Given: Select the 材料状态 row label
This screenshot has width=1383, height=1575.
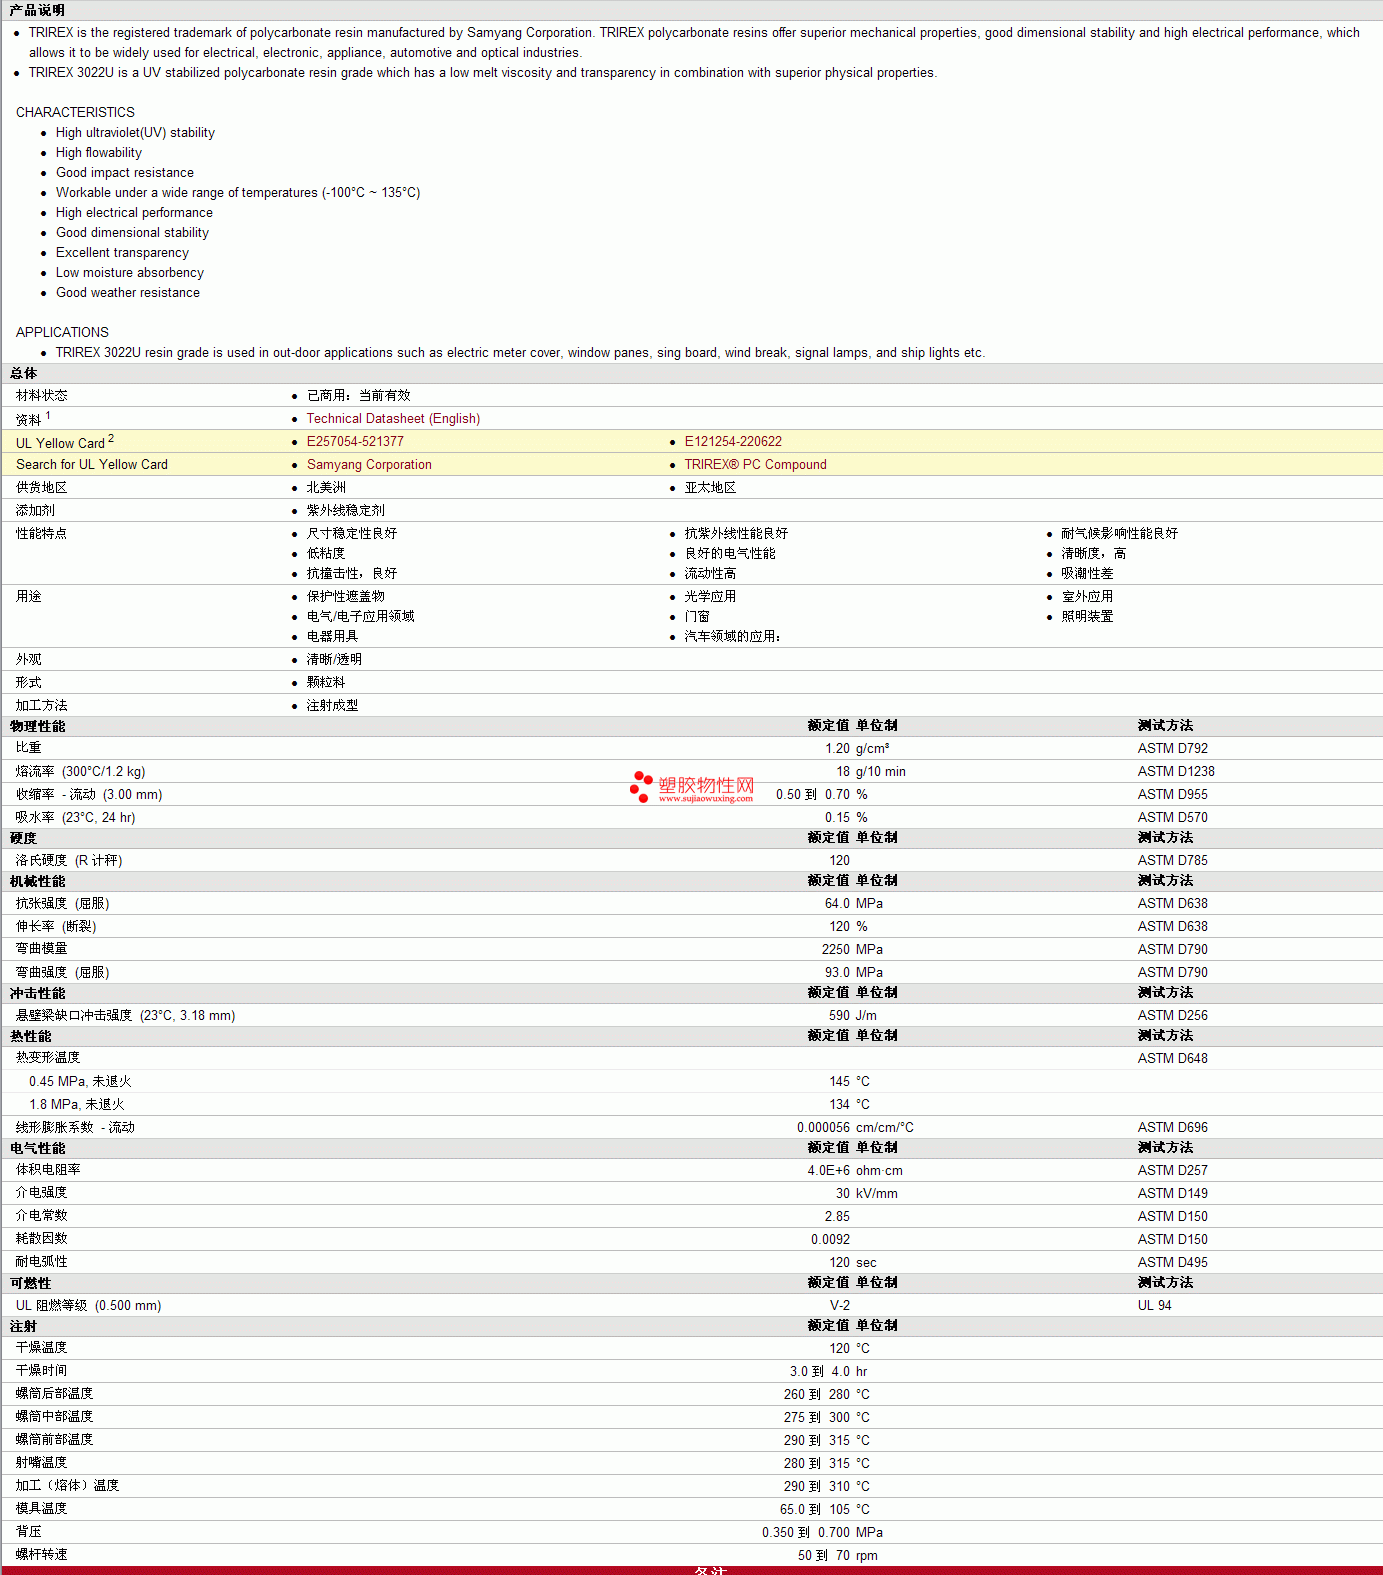Looking at the screenshot, I should 42,395.
